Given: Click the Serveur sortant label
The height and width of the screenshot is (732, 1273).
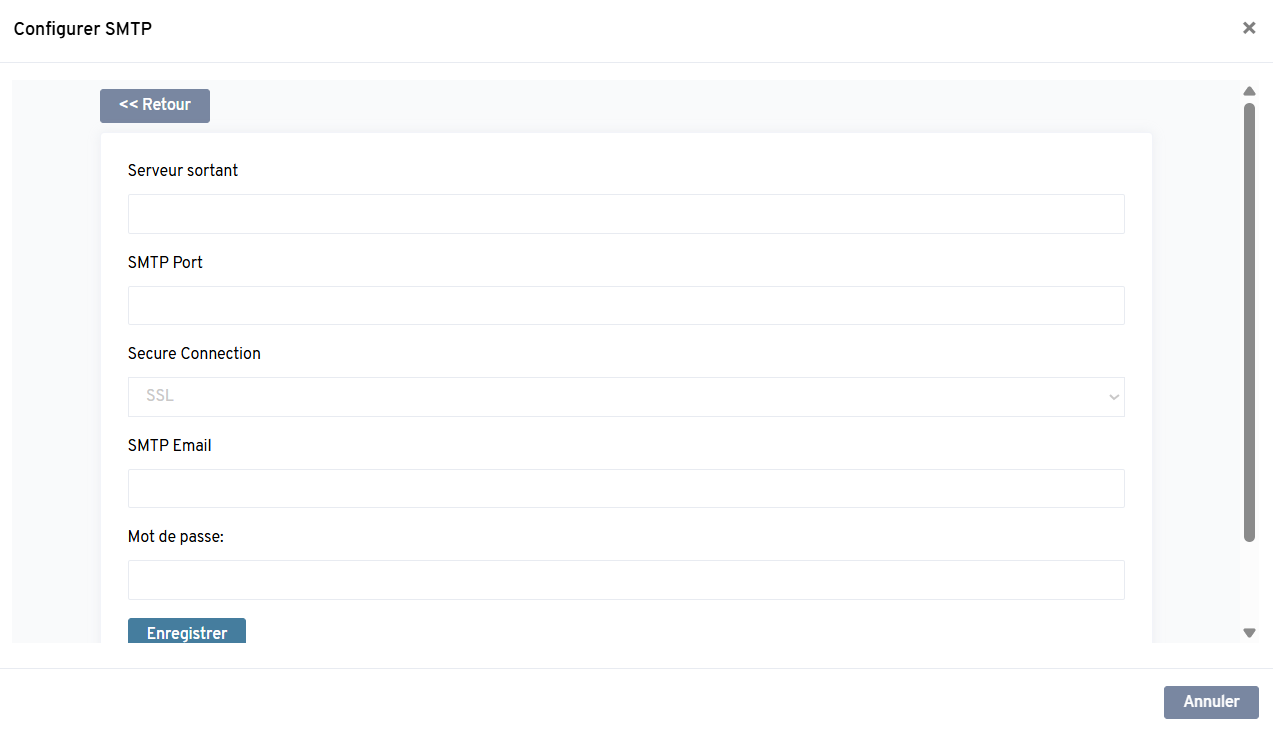Looking at the screenshot, I should coord(183,171).
